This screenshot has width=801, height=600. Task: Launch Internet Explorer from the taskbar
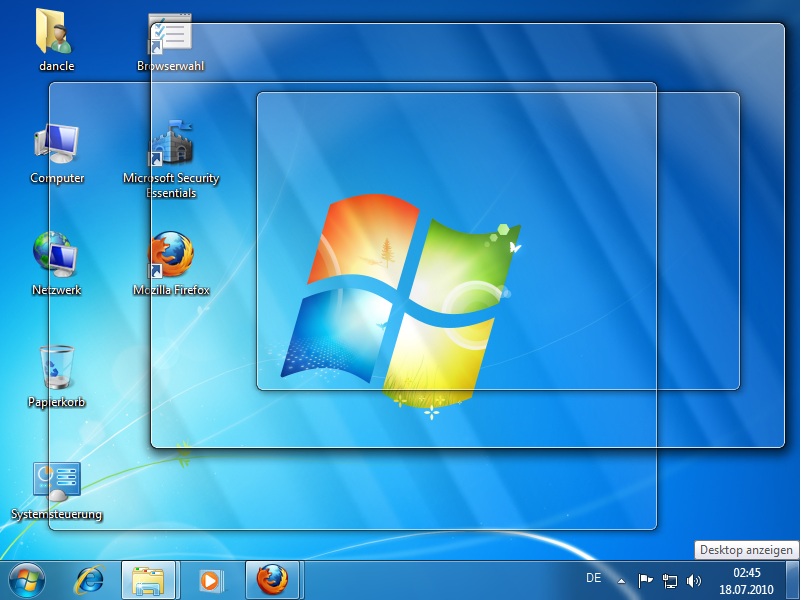click(x=90, y=579)
